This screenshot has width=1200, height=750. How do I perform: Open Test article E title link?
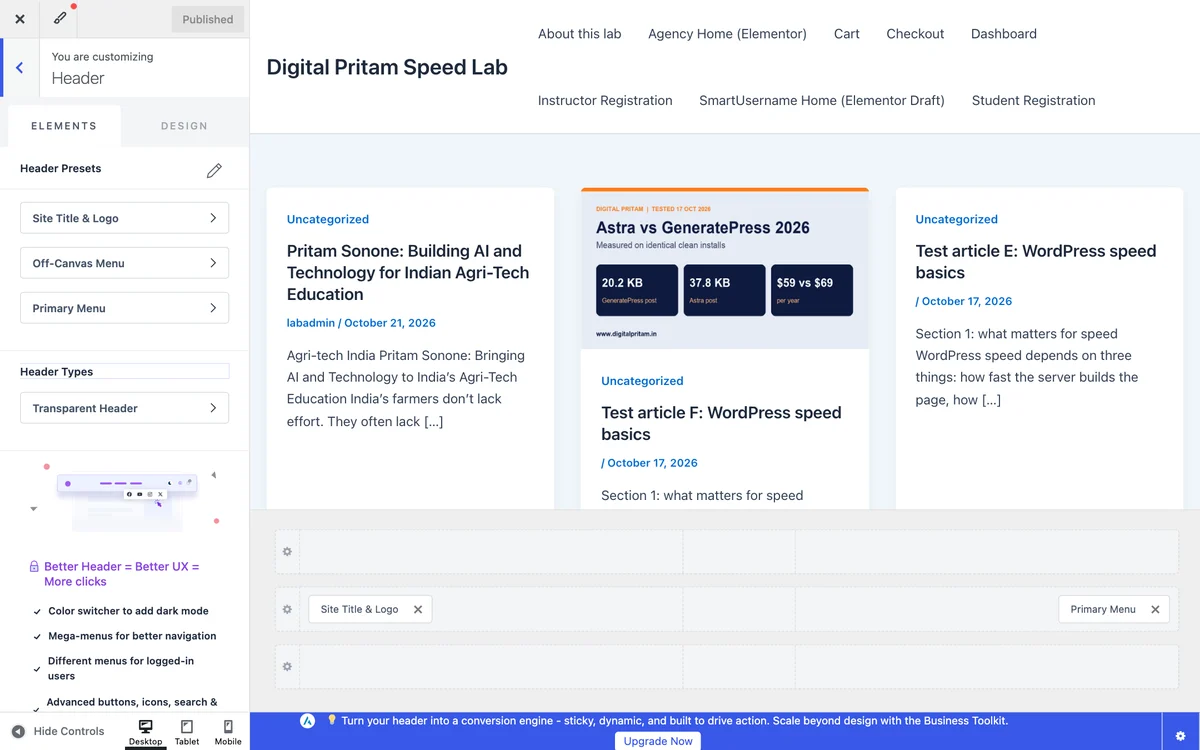coord(1036,262)
